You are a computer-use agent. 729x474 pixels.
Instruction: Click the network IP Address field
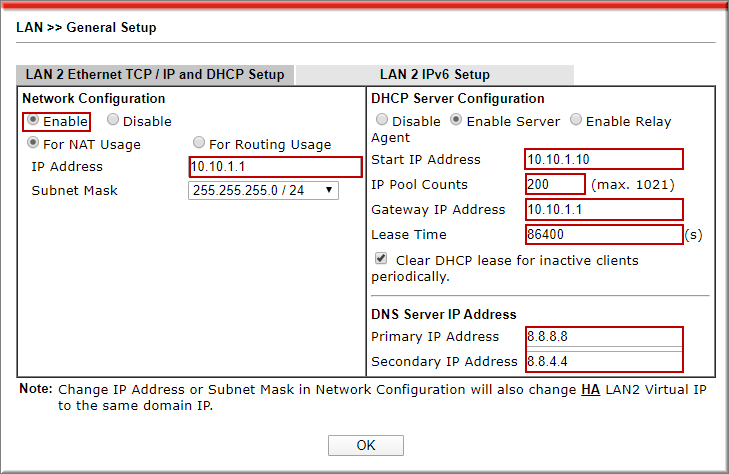click(275, 167)
